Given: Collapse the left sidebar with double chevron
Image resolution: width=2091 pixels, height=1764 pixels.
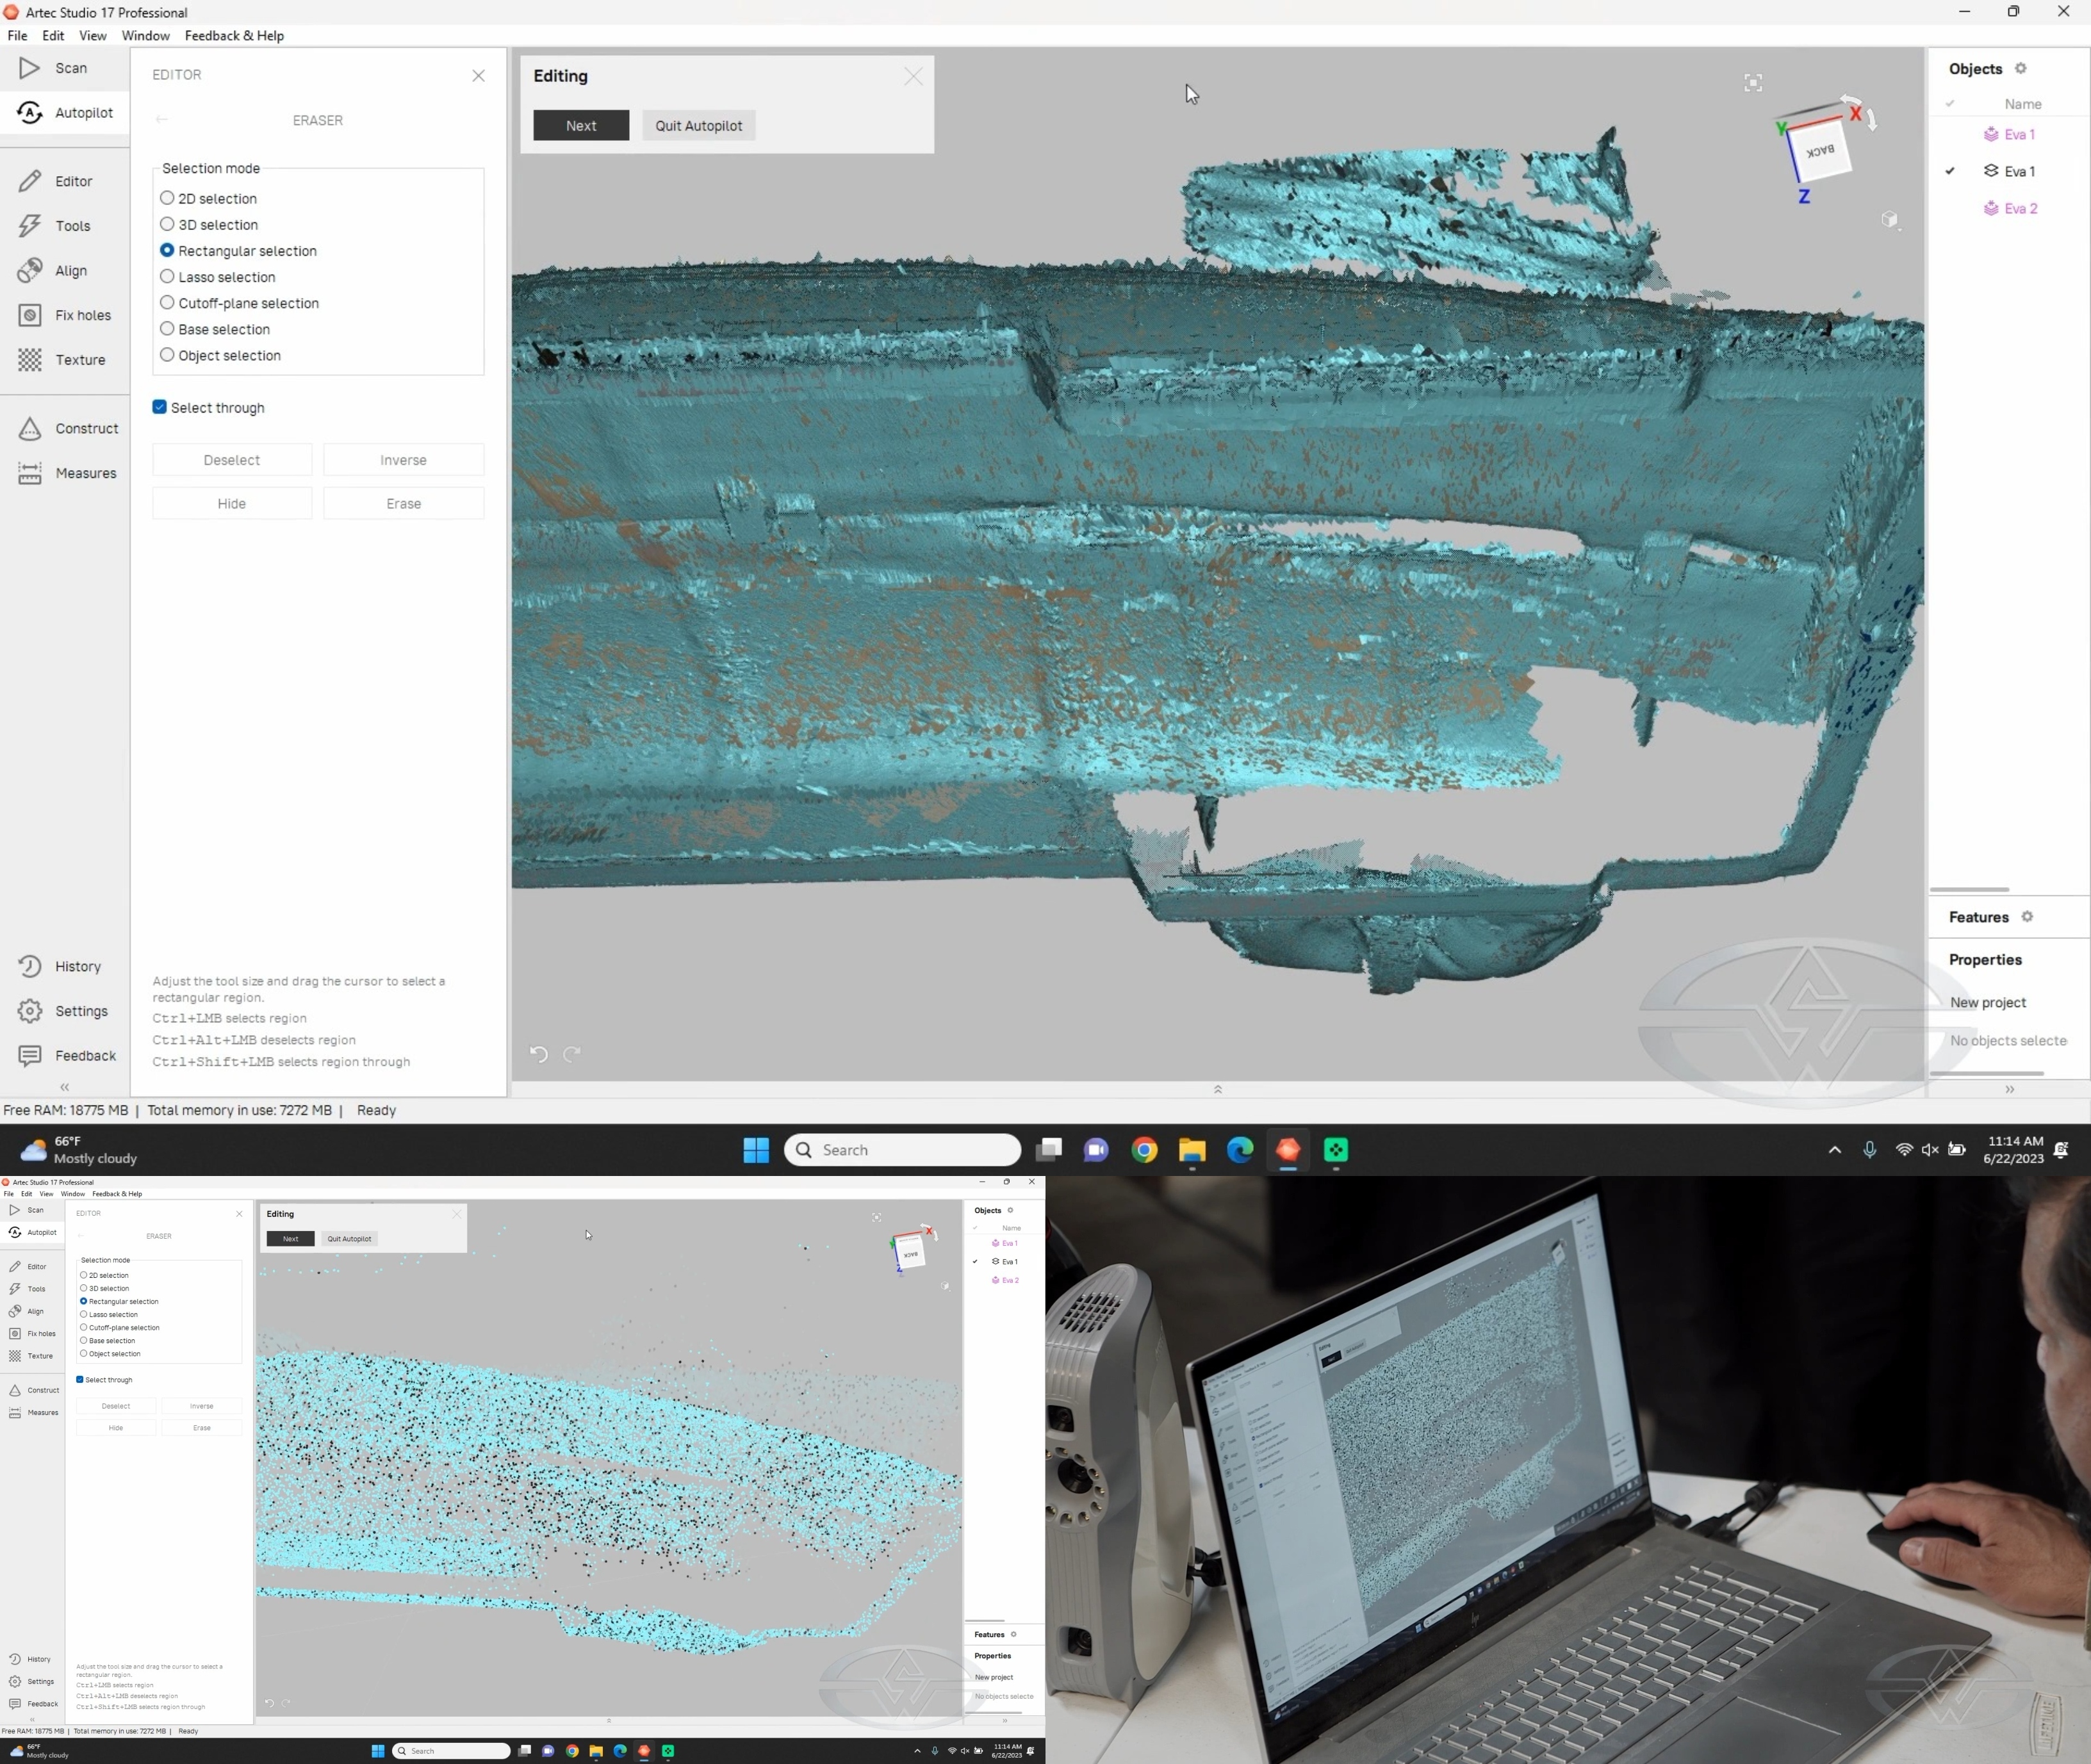Looking at the screenshot, I should (65, 1088).
